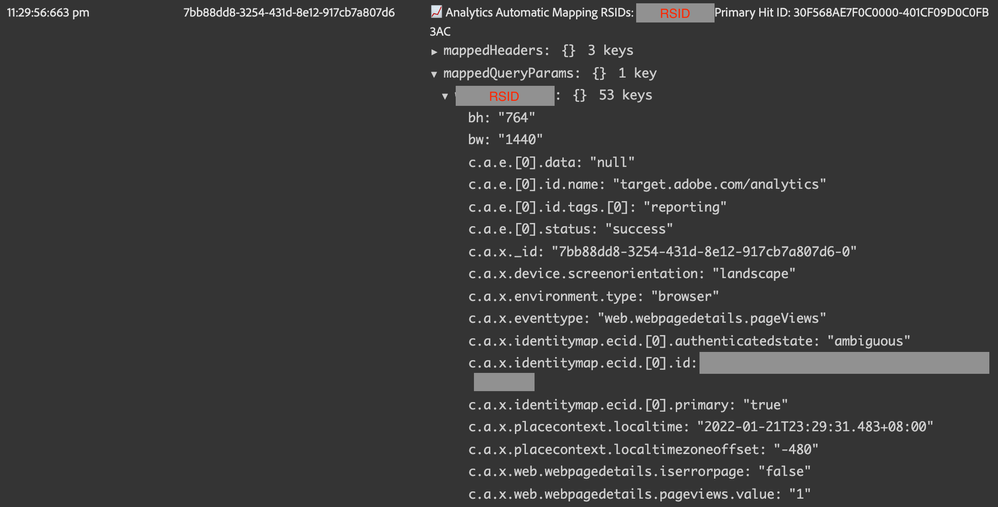This screenshot has width=998, height=507.
Task: Collapse the mappedQueryParams node
Action: pos(434,74)
